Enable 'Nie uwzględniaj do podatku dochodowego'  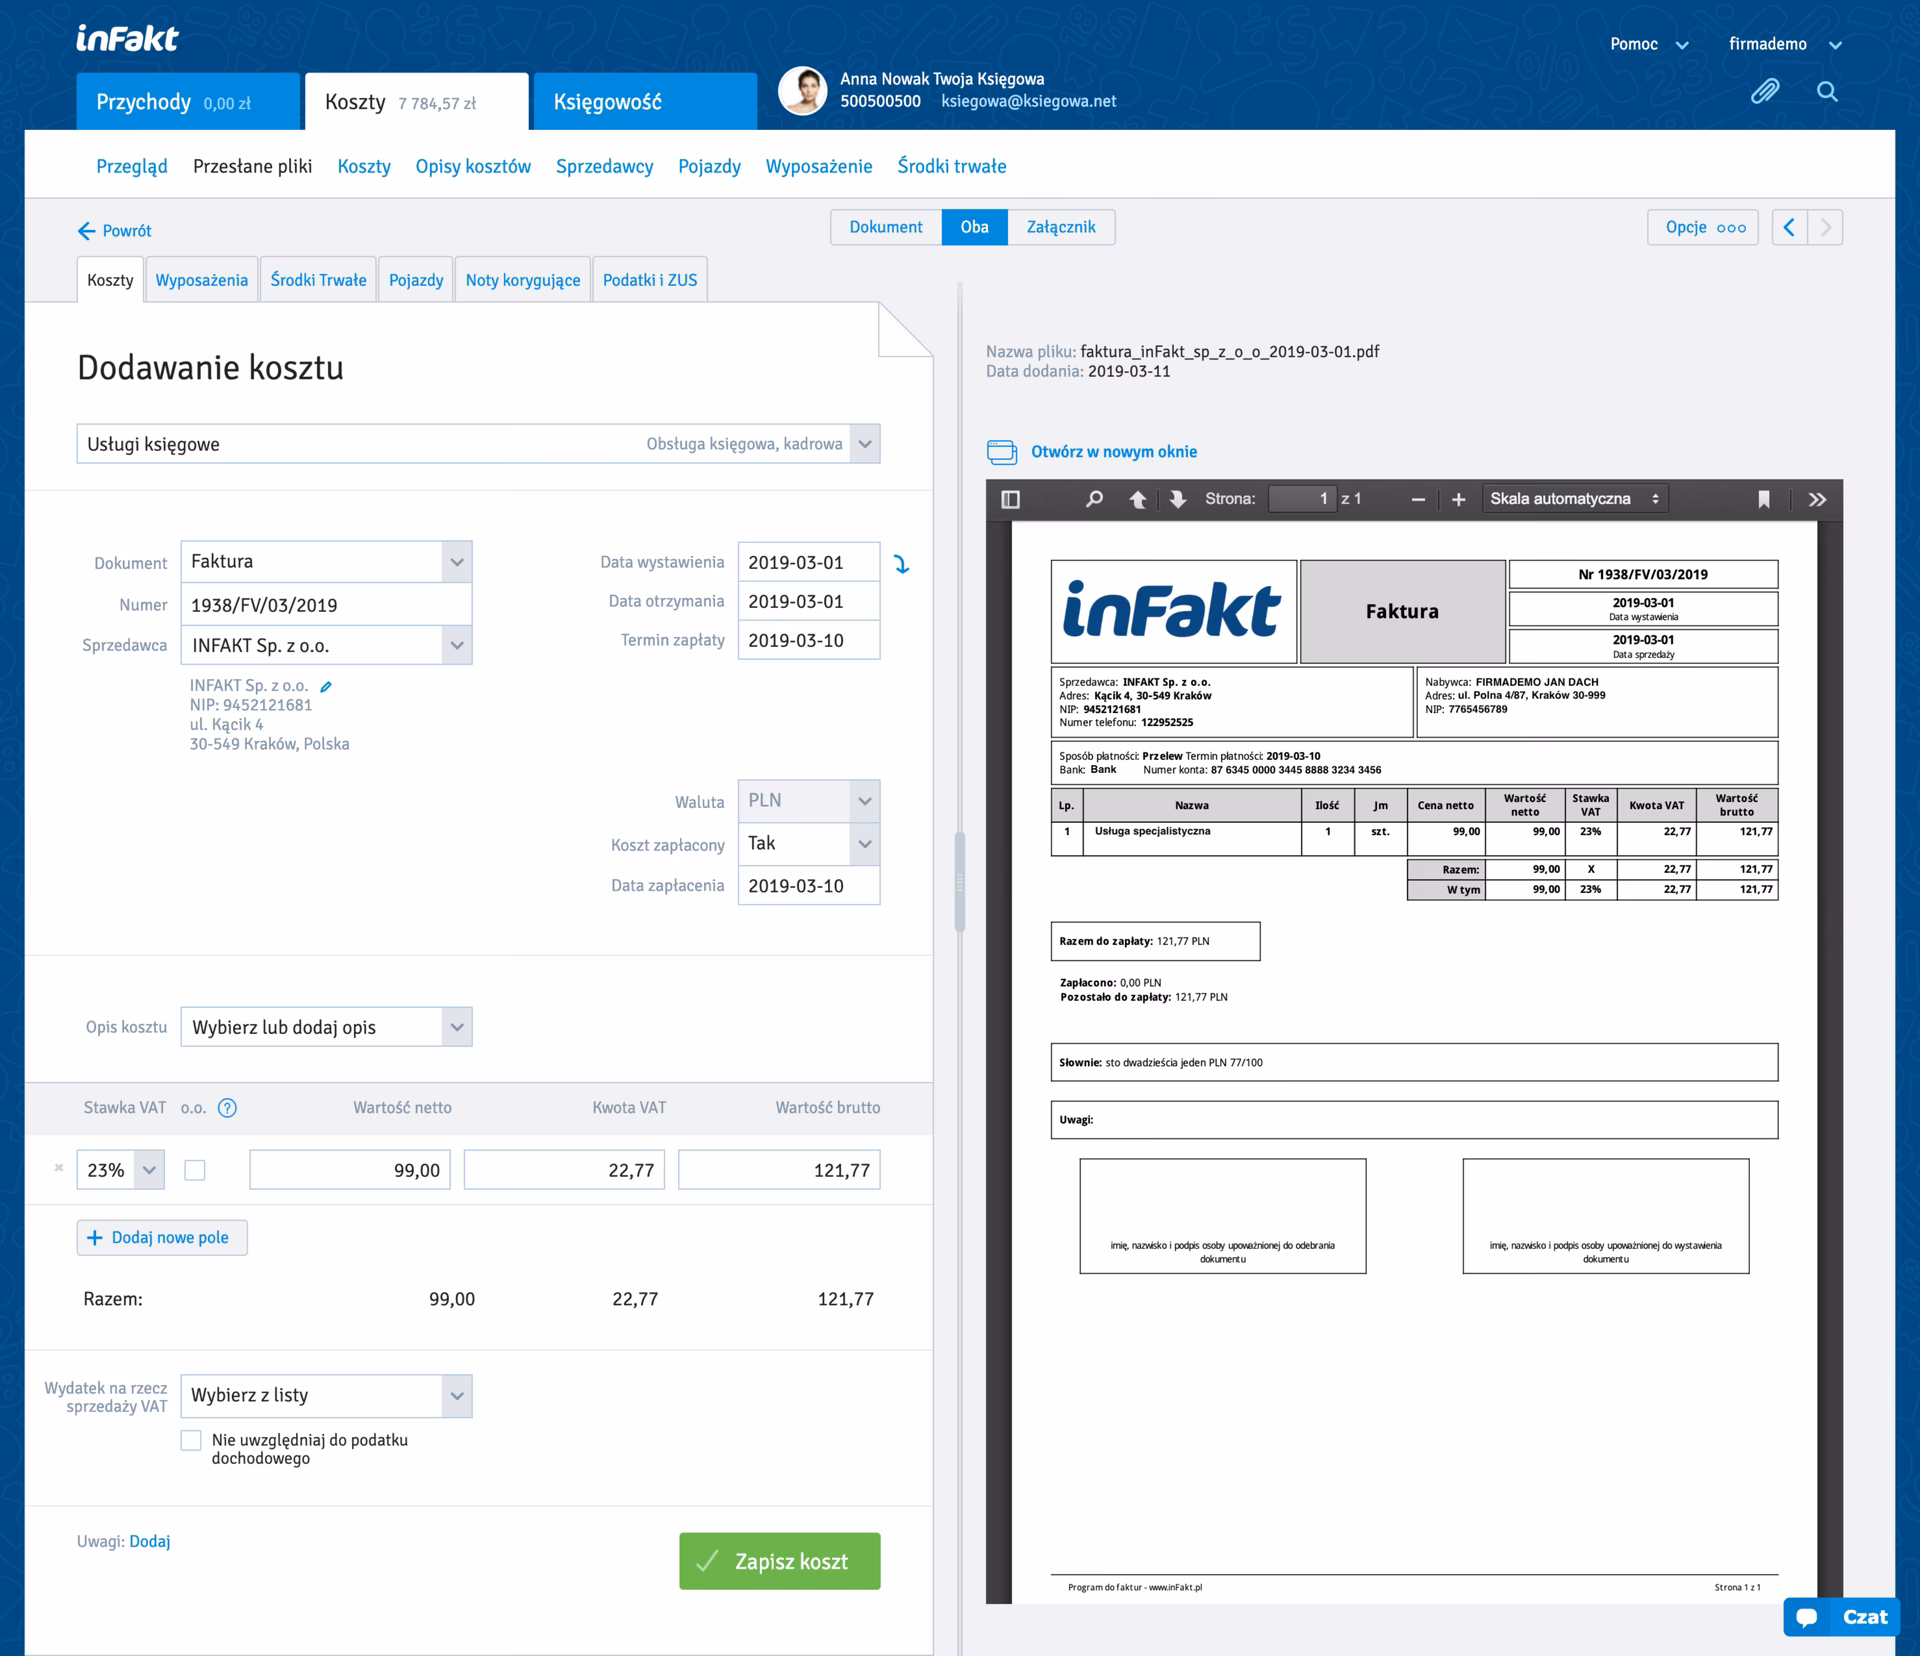click(x=191, y=1440)
